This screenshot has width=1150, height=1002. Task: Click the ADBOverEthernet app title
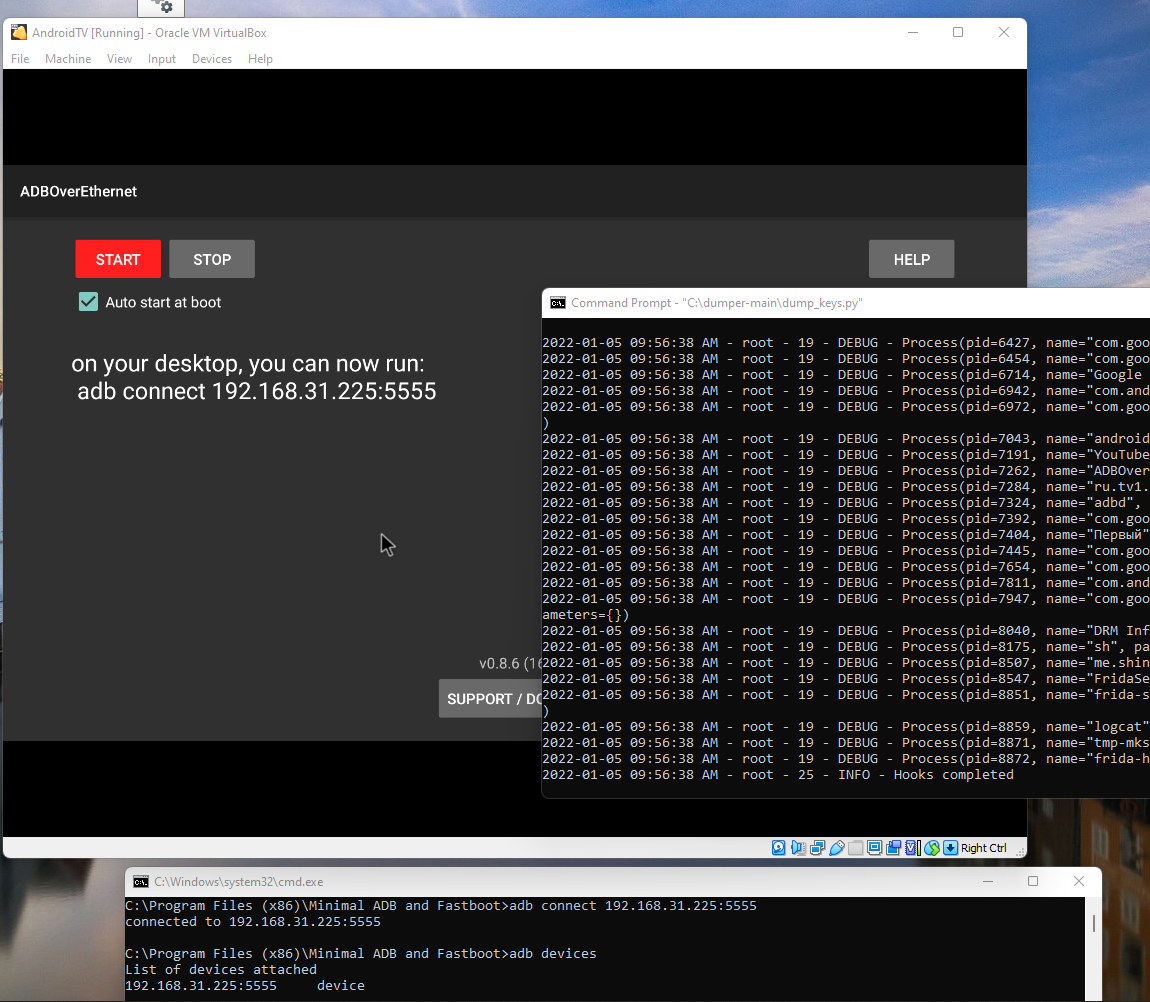pos(78,191)
